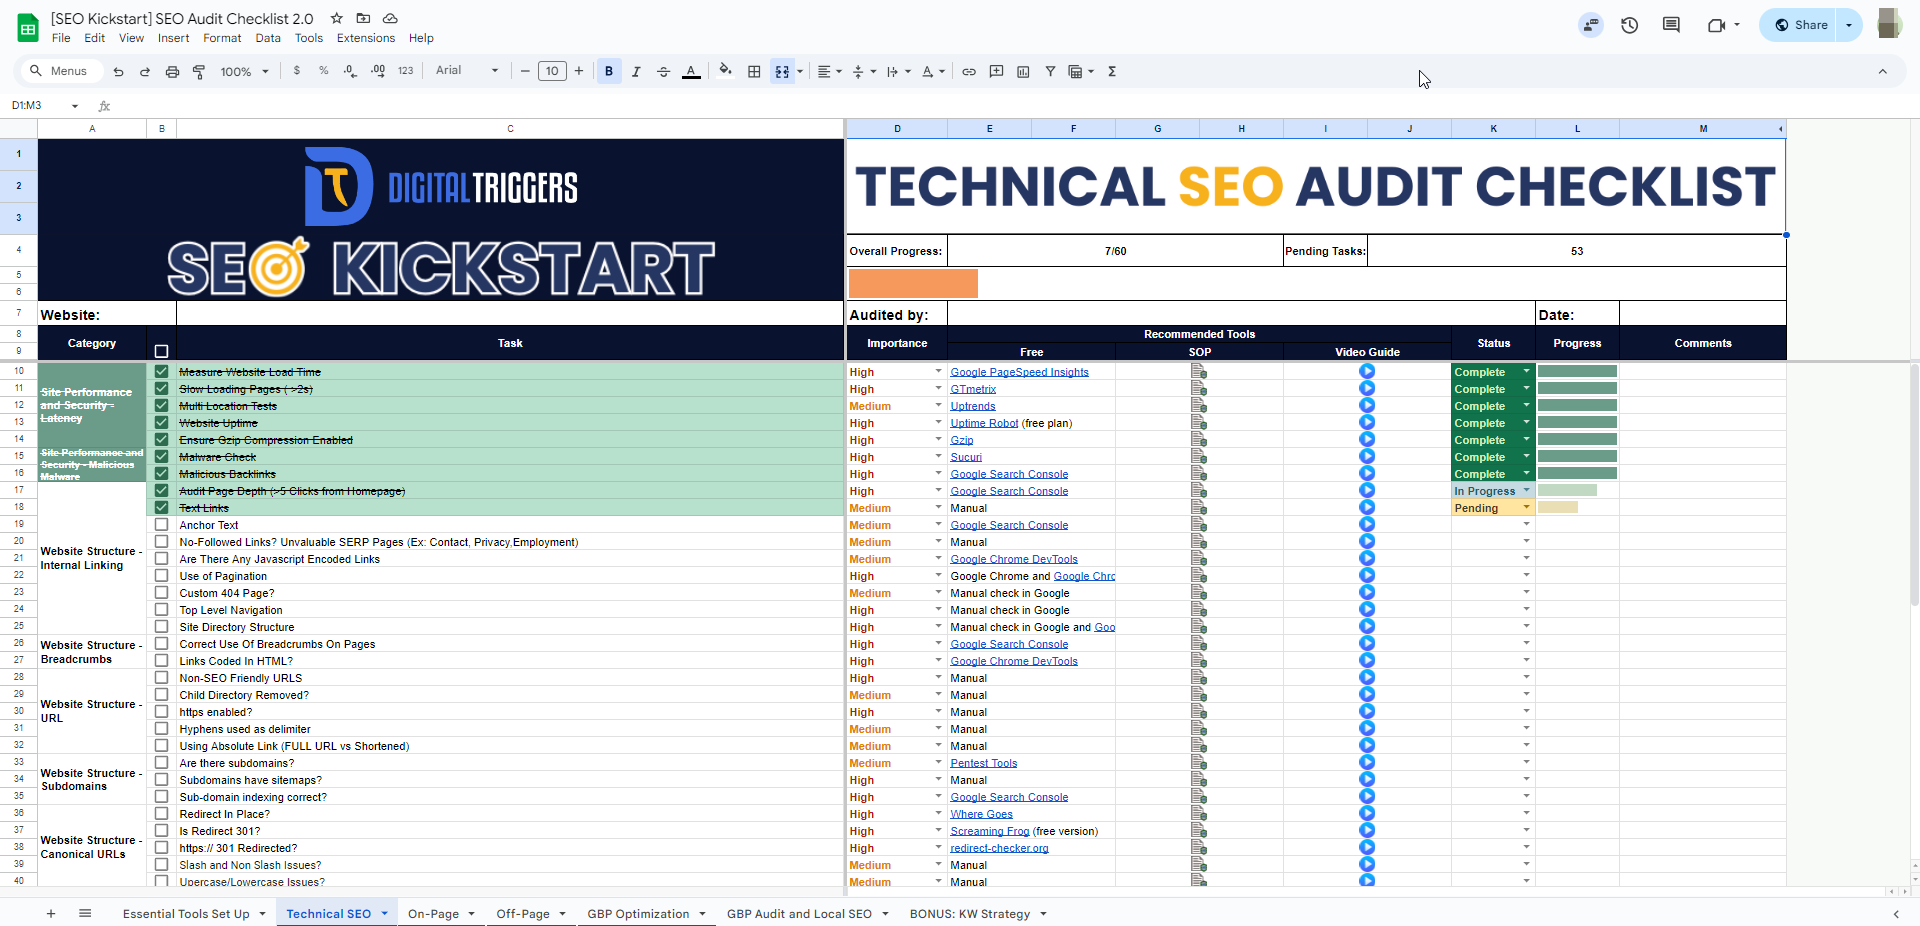The image size is (1920, 926).
Task: Check Redirect In Place? checkbox
Action: (161, 813)
